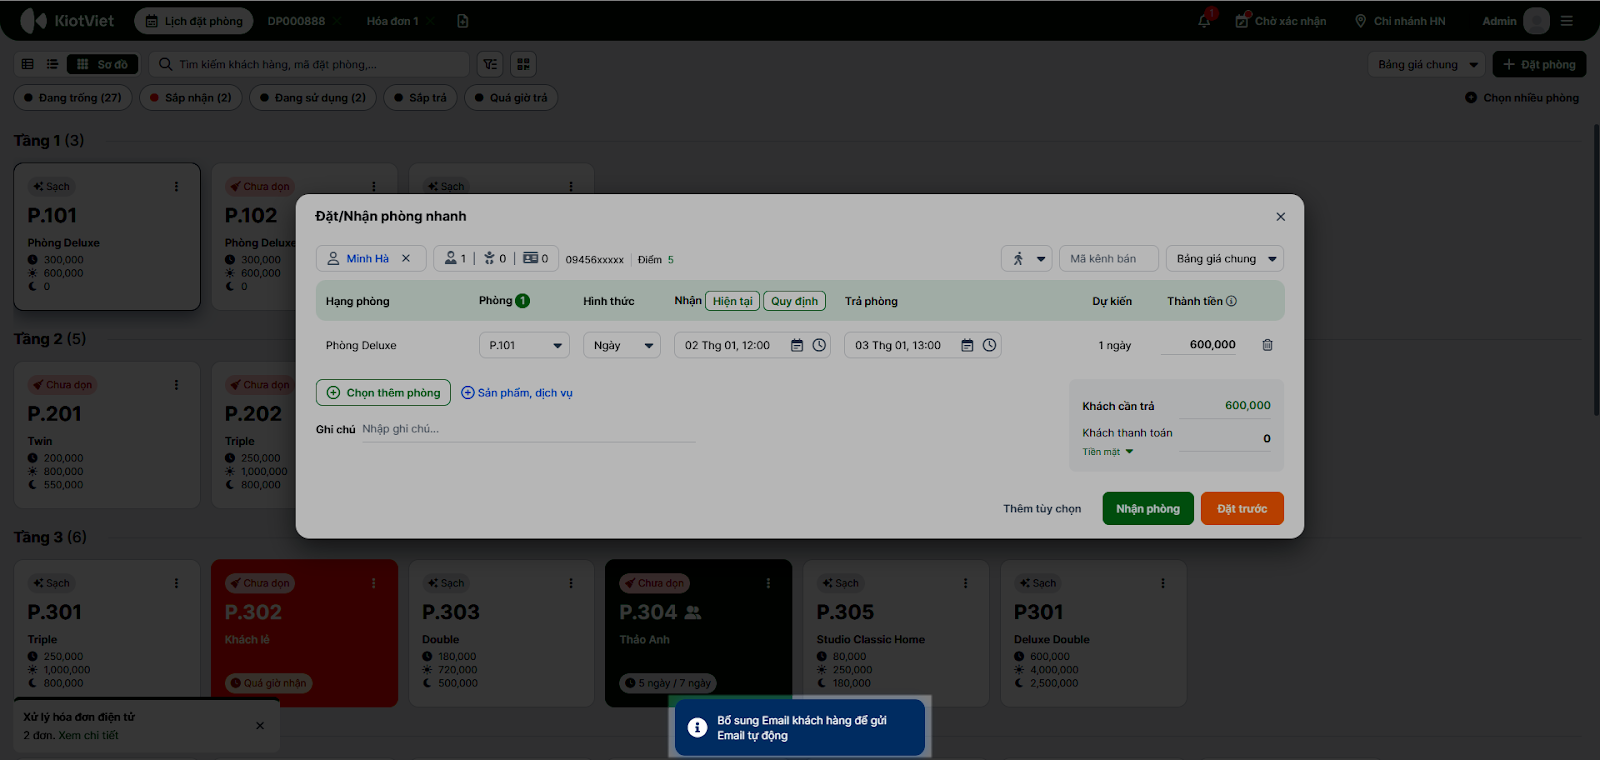1600x760 pixels.
Task: Add a new document tab
Action: point(462,21)
